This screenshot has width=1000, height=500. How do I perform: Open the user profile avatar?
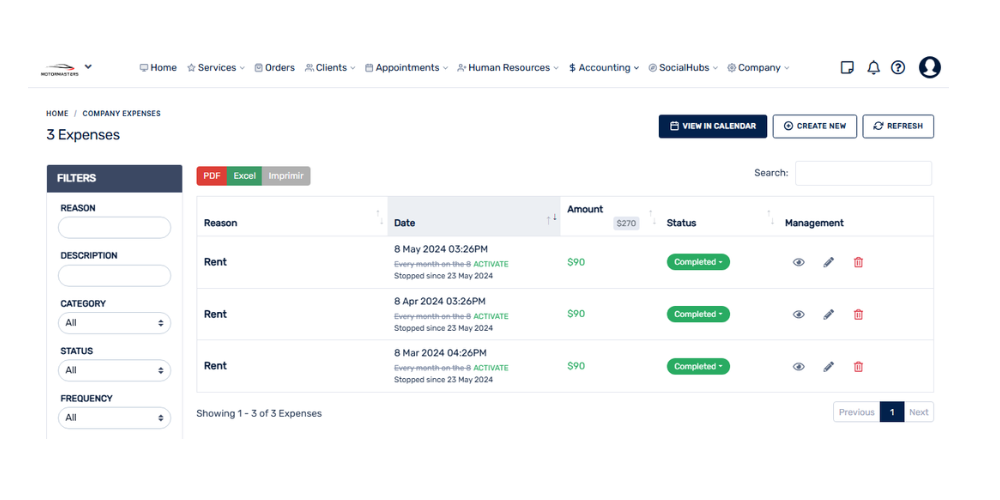coord(929,68)
